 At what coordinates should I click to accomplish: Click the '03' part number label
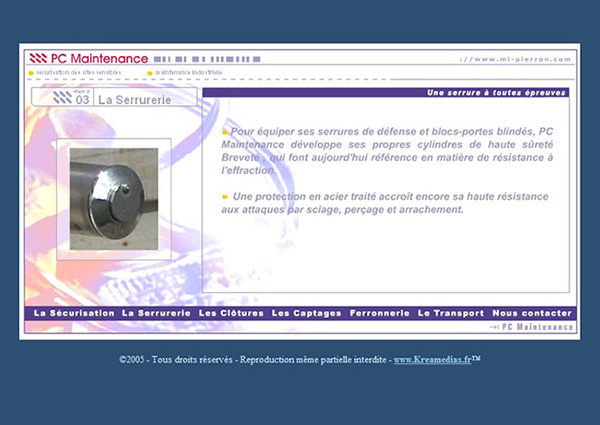click(82, 100)
